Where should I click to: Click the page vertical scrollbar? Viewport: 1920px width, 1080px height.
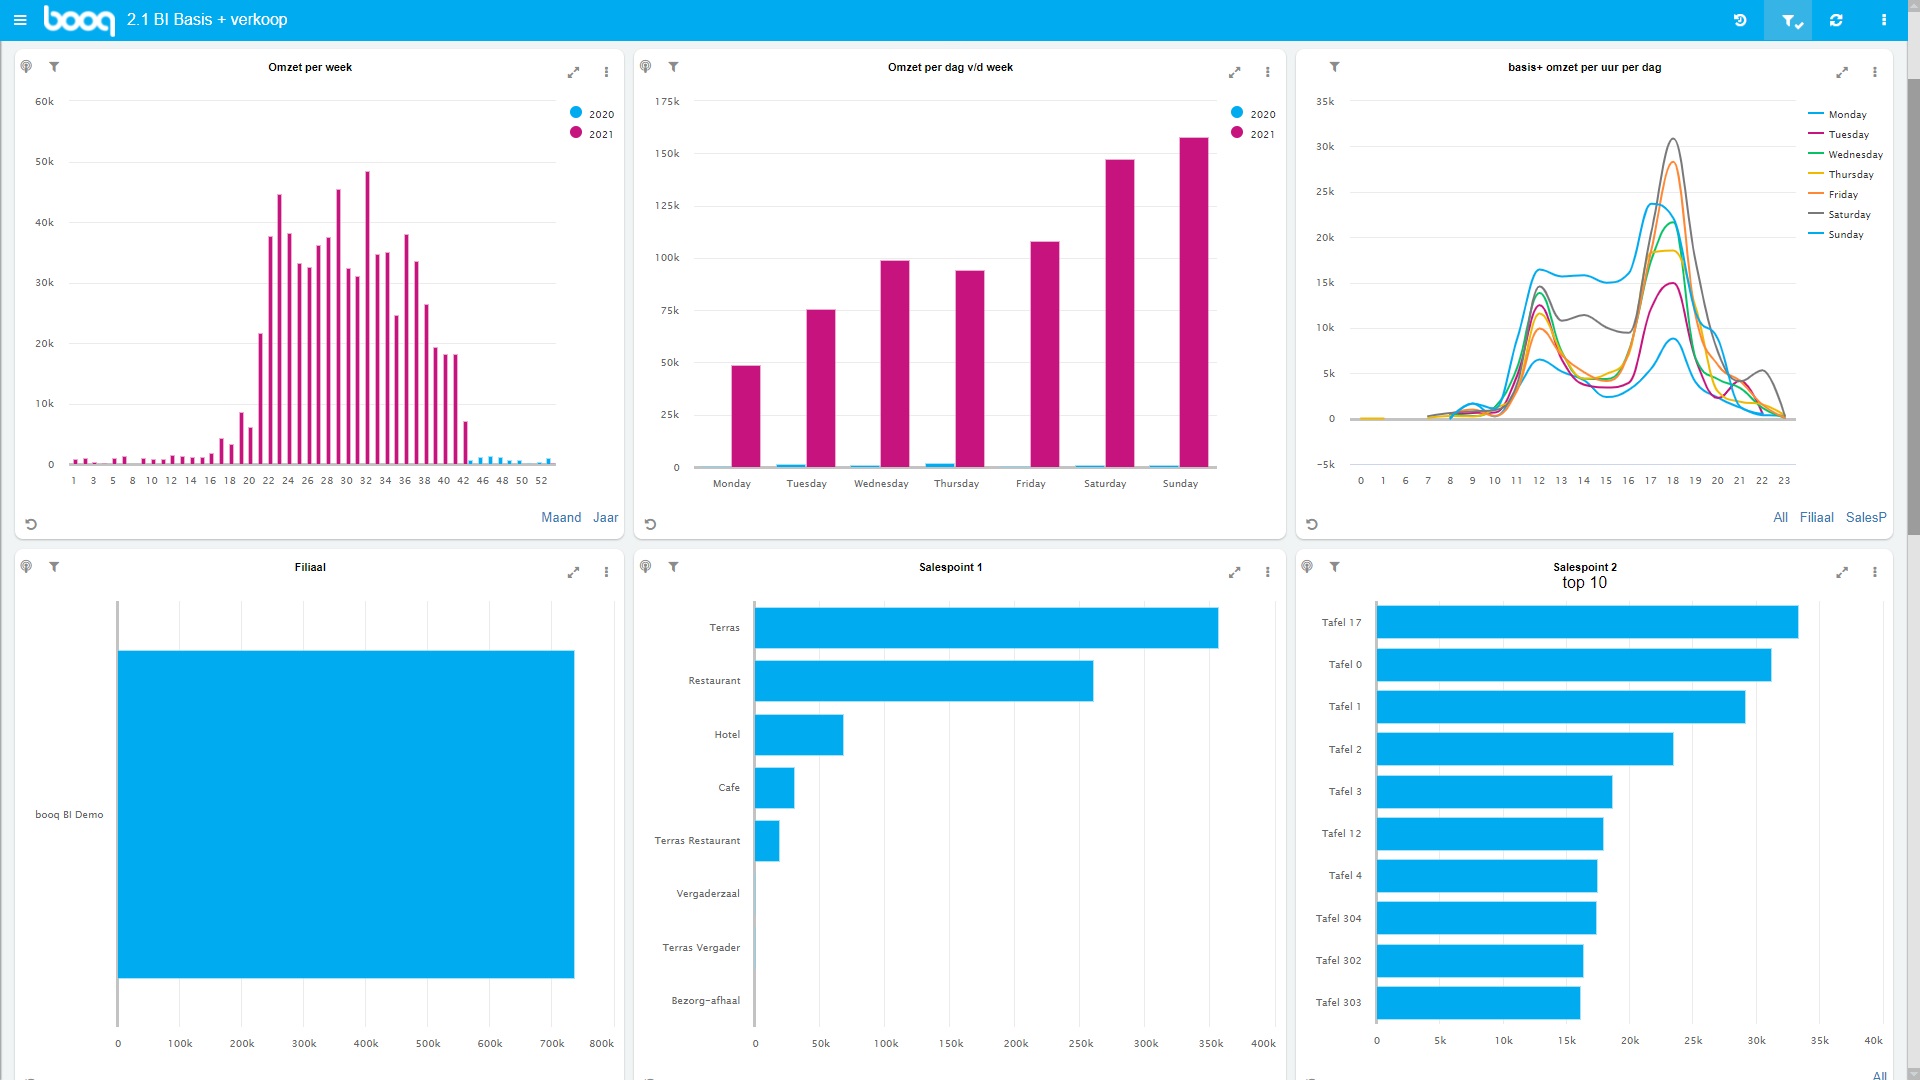point(1913,300)
